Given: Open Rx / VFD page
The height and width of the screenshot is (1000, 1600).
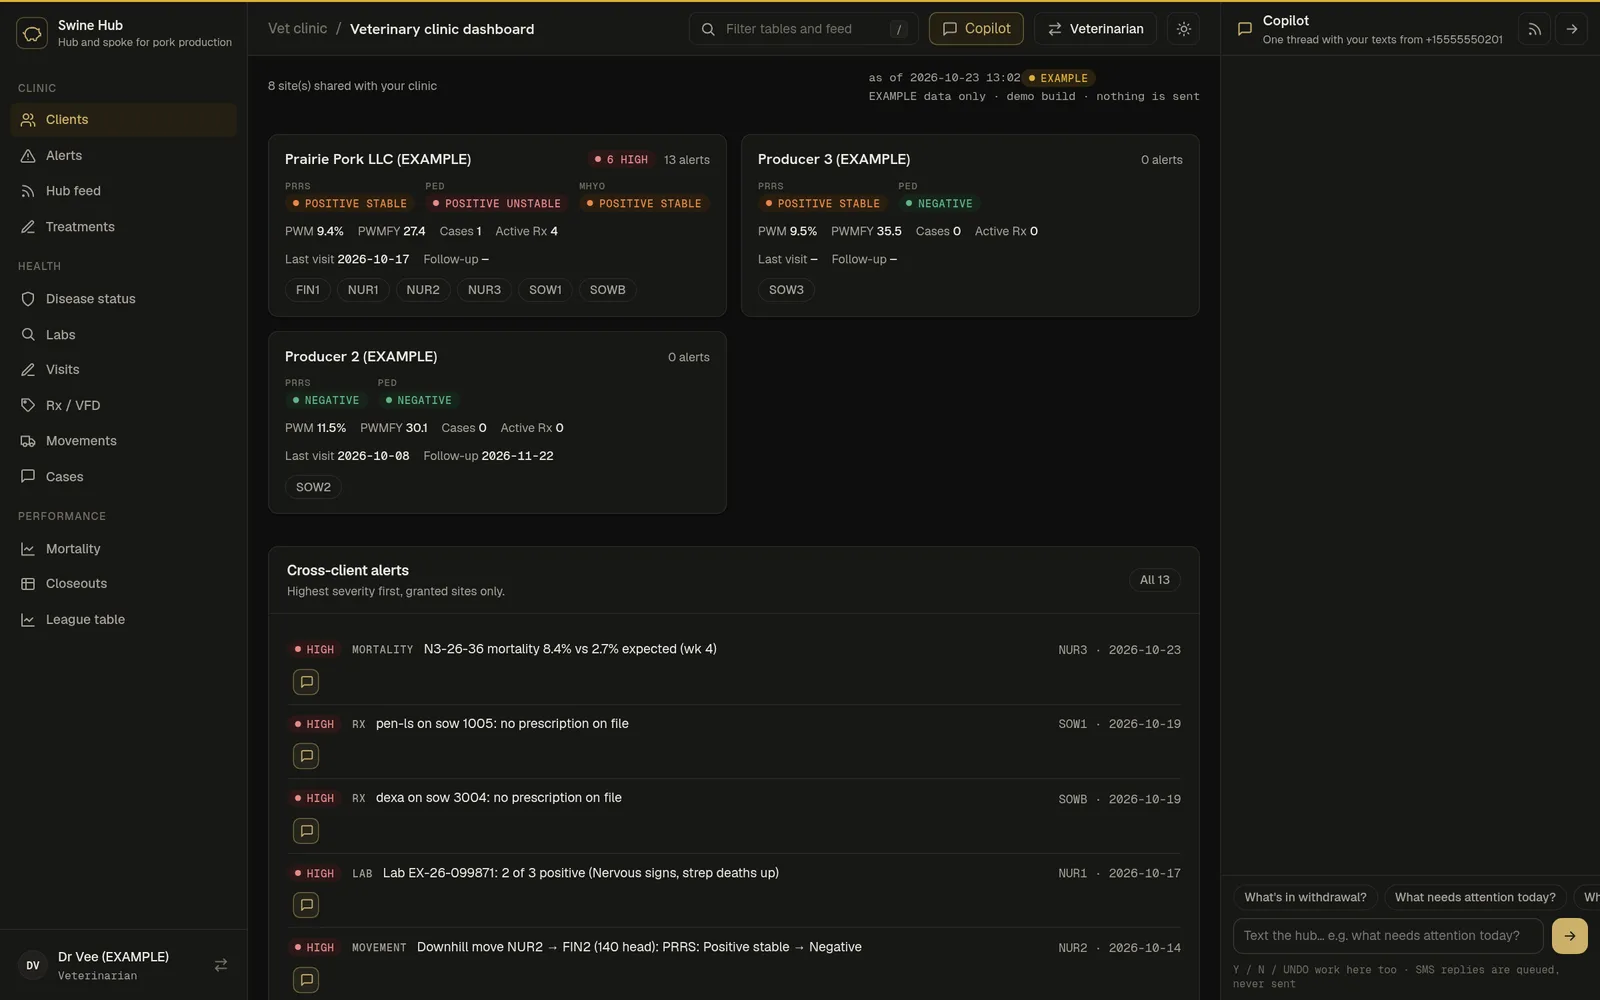Looking at the screenshot, I should (124, 406).
